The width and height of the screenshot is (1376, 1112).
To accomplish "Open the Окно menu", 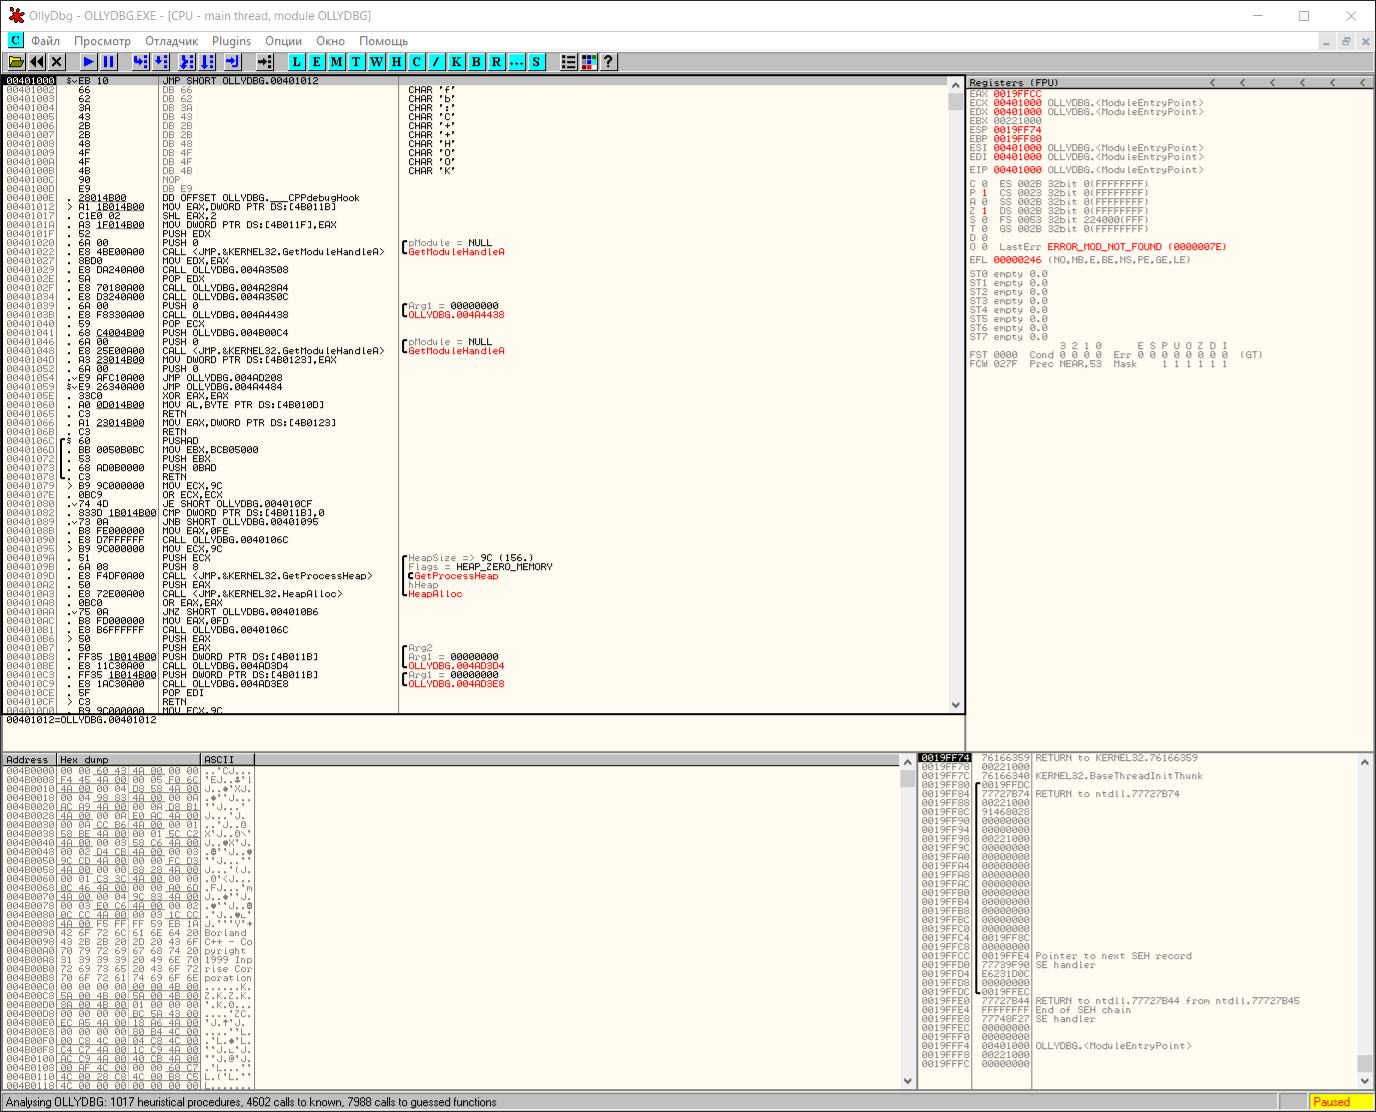I will pos(330,41).
